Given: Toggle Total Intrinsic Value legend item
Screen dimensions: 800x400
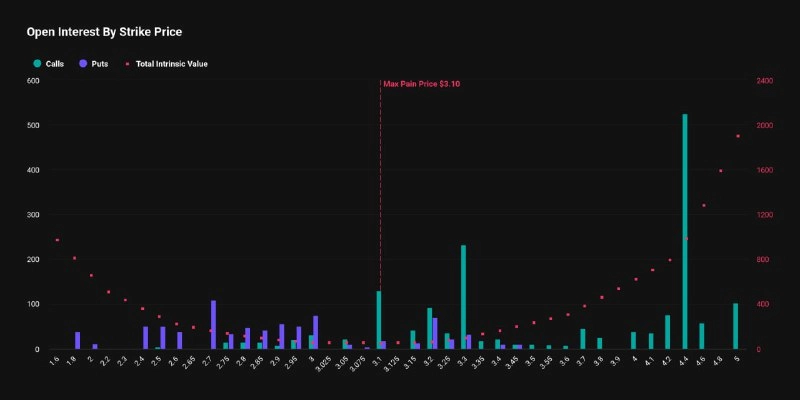Looking at the screenshot, I should pyautogui.click(x=166, y=64).
